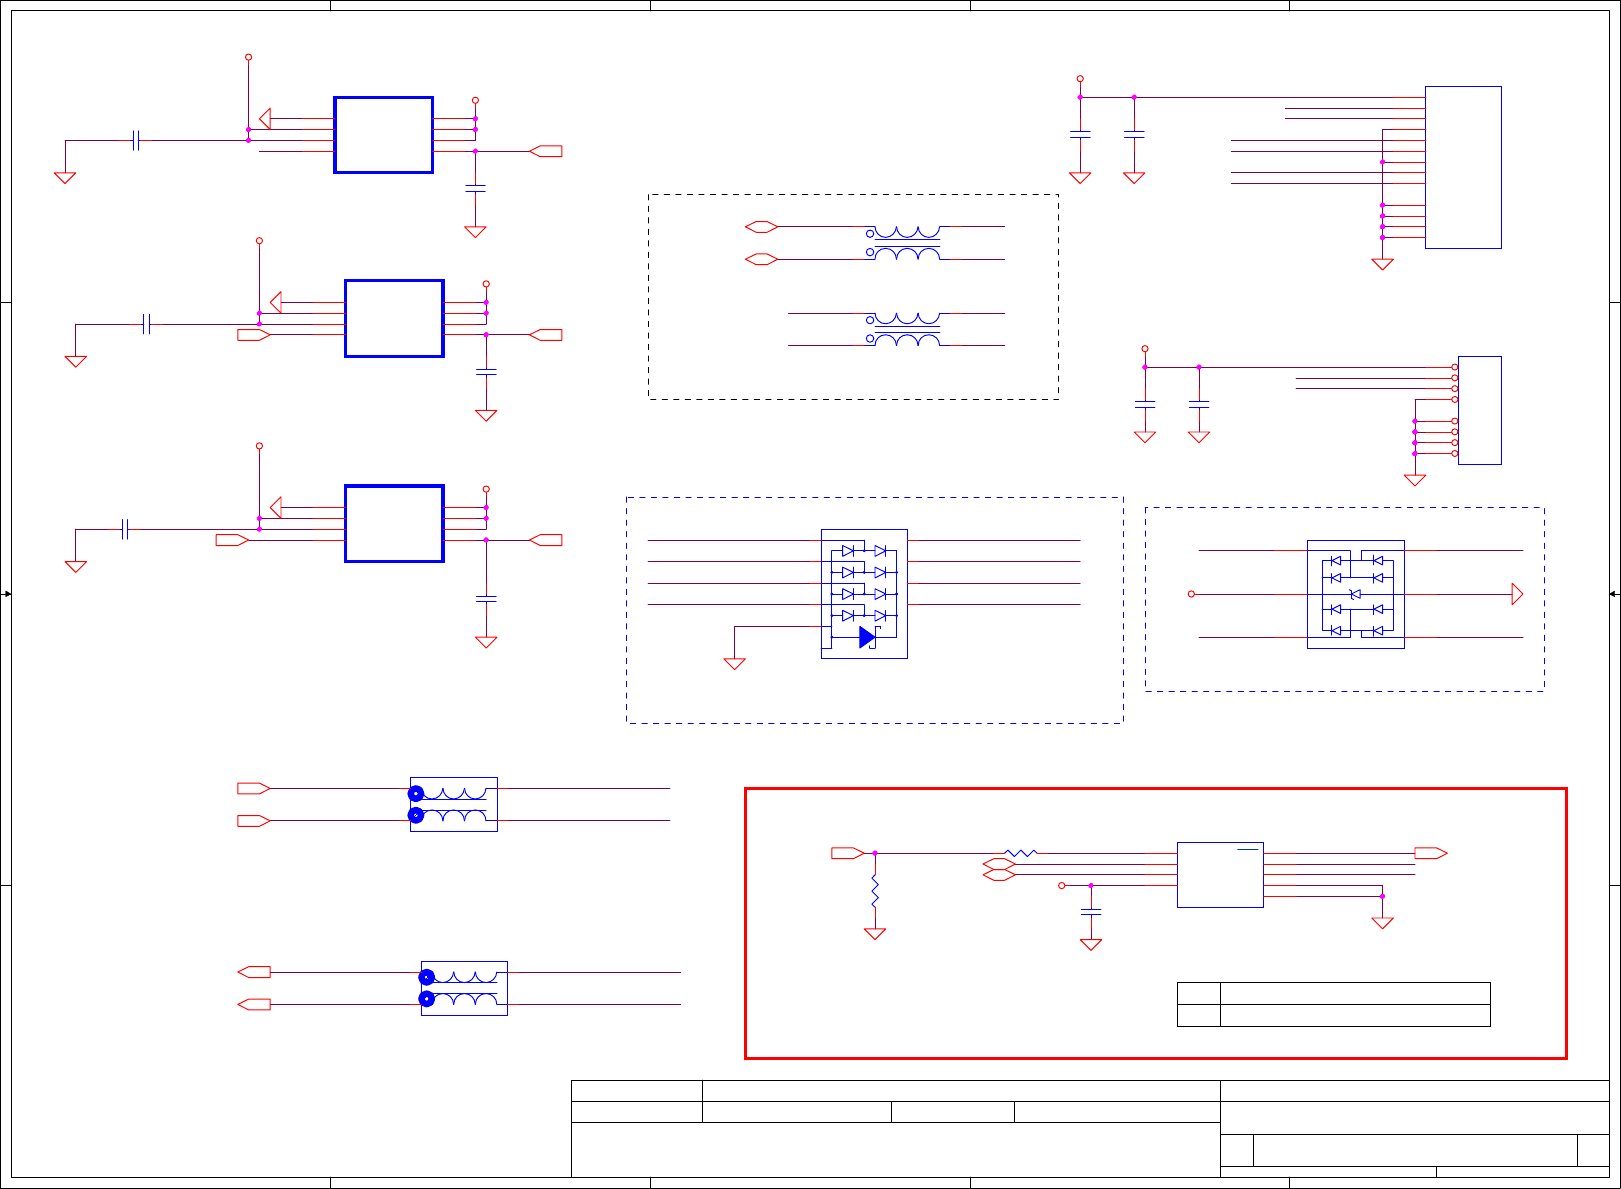This screenshot has width=1621, height=1189.
Task: Select the multi-diode array component box
Action: pyautogui.click(x=864, y=594)
